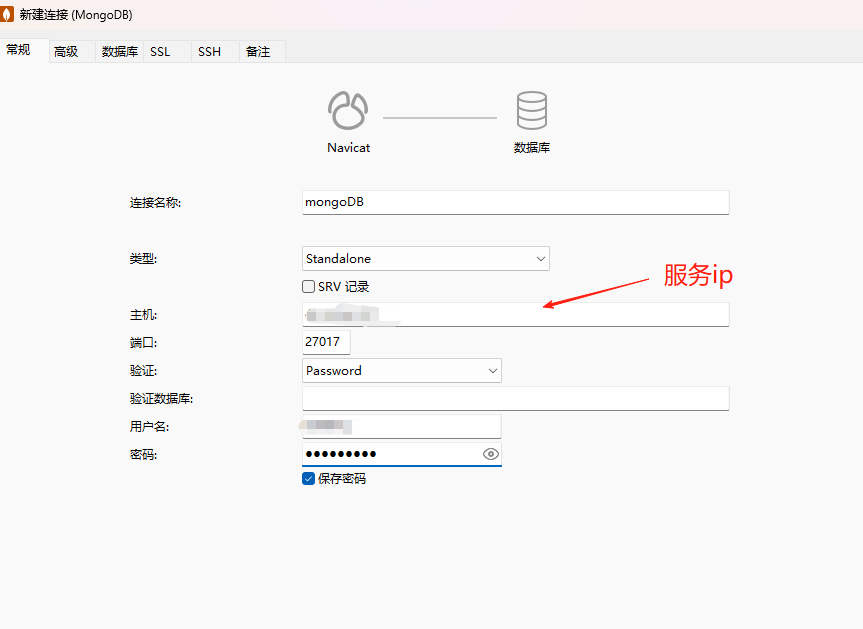Click the 连接名称: label
The width and height of the screenshot is (863, 629).
coord(155,203)
